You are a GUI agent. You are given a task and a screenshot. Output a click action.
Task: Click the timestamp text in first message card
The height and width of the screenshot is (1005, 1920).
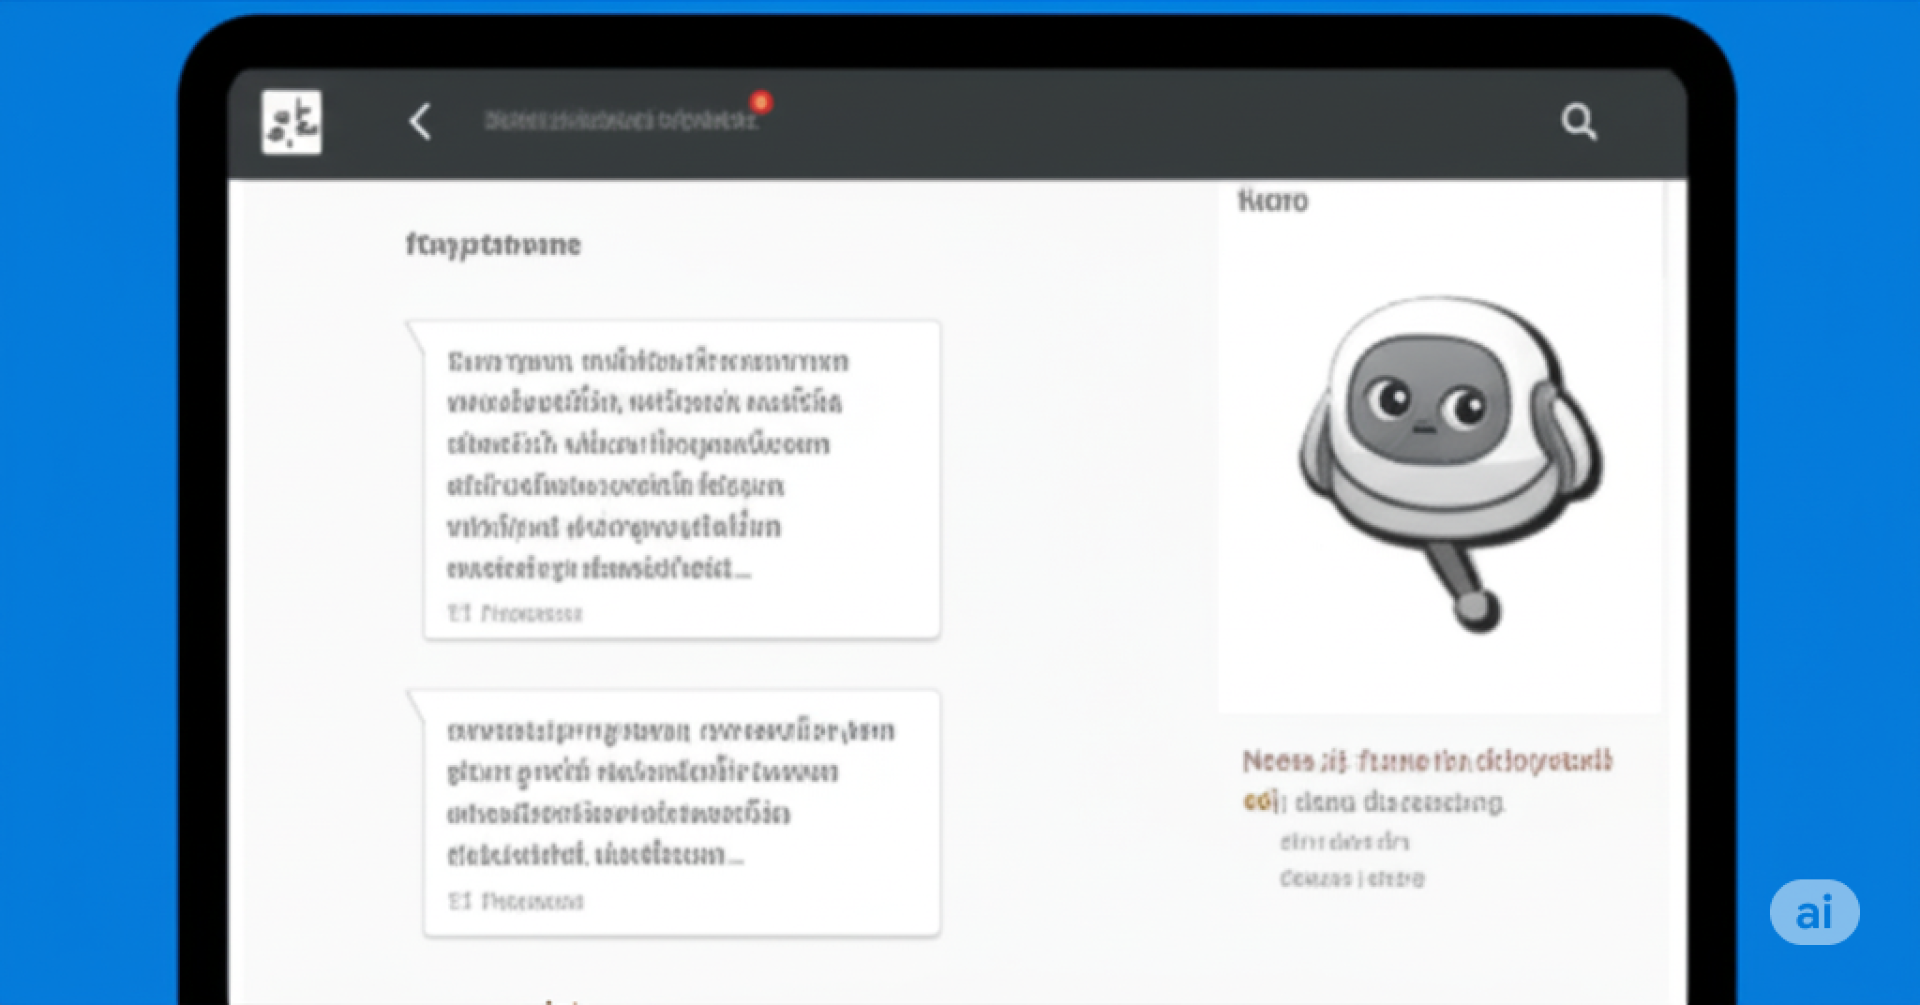click(531, 613)
